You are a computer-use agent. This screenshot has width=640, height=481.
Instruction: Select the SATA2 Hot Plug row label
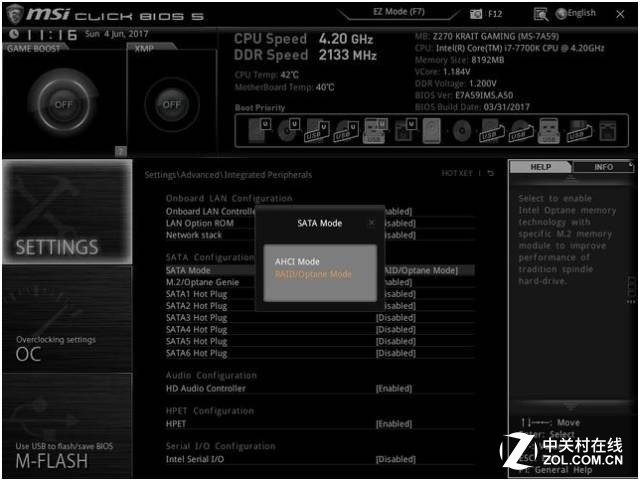coord(196,306)
